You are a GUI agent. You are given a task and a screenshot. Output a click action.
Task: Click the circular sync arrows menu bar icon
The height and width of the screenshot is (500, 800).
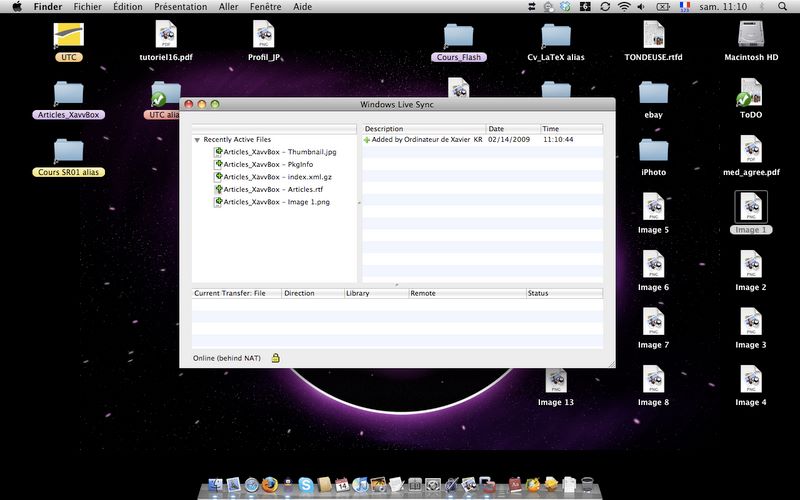pos(605,7)
